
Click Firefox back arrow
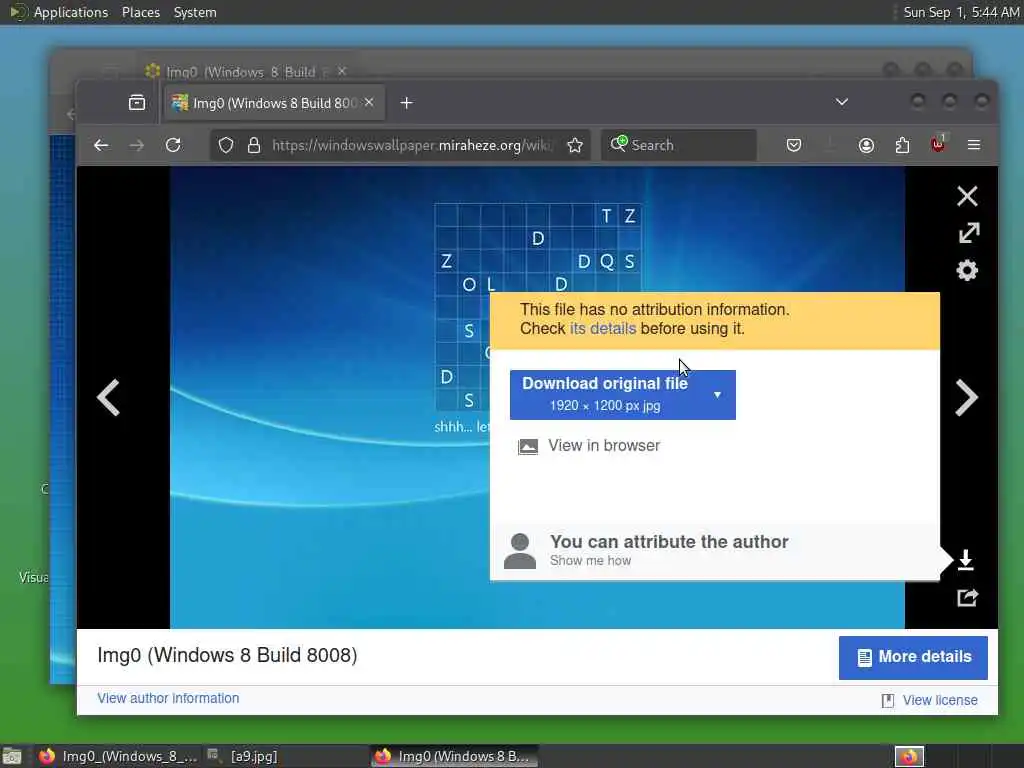(x=101, y=145)
